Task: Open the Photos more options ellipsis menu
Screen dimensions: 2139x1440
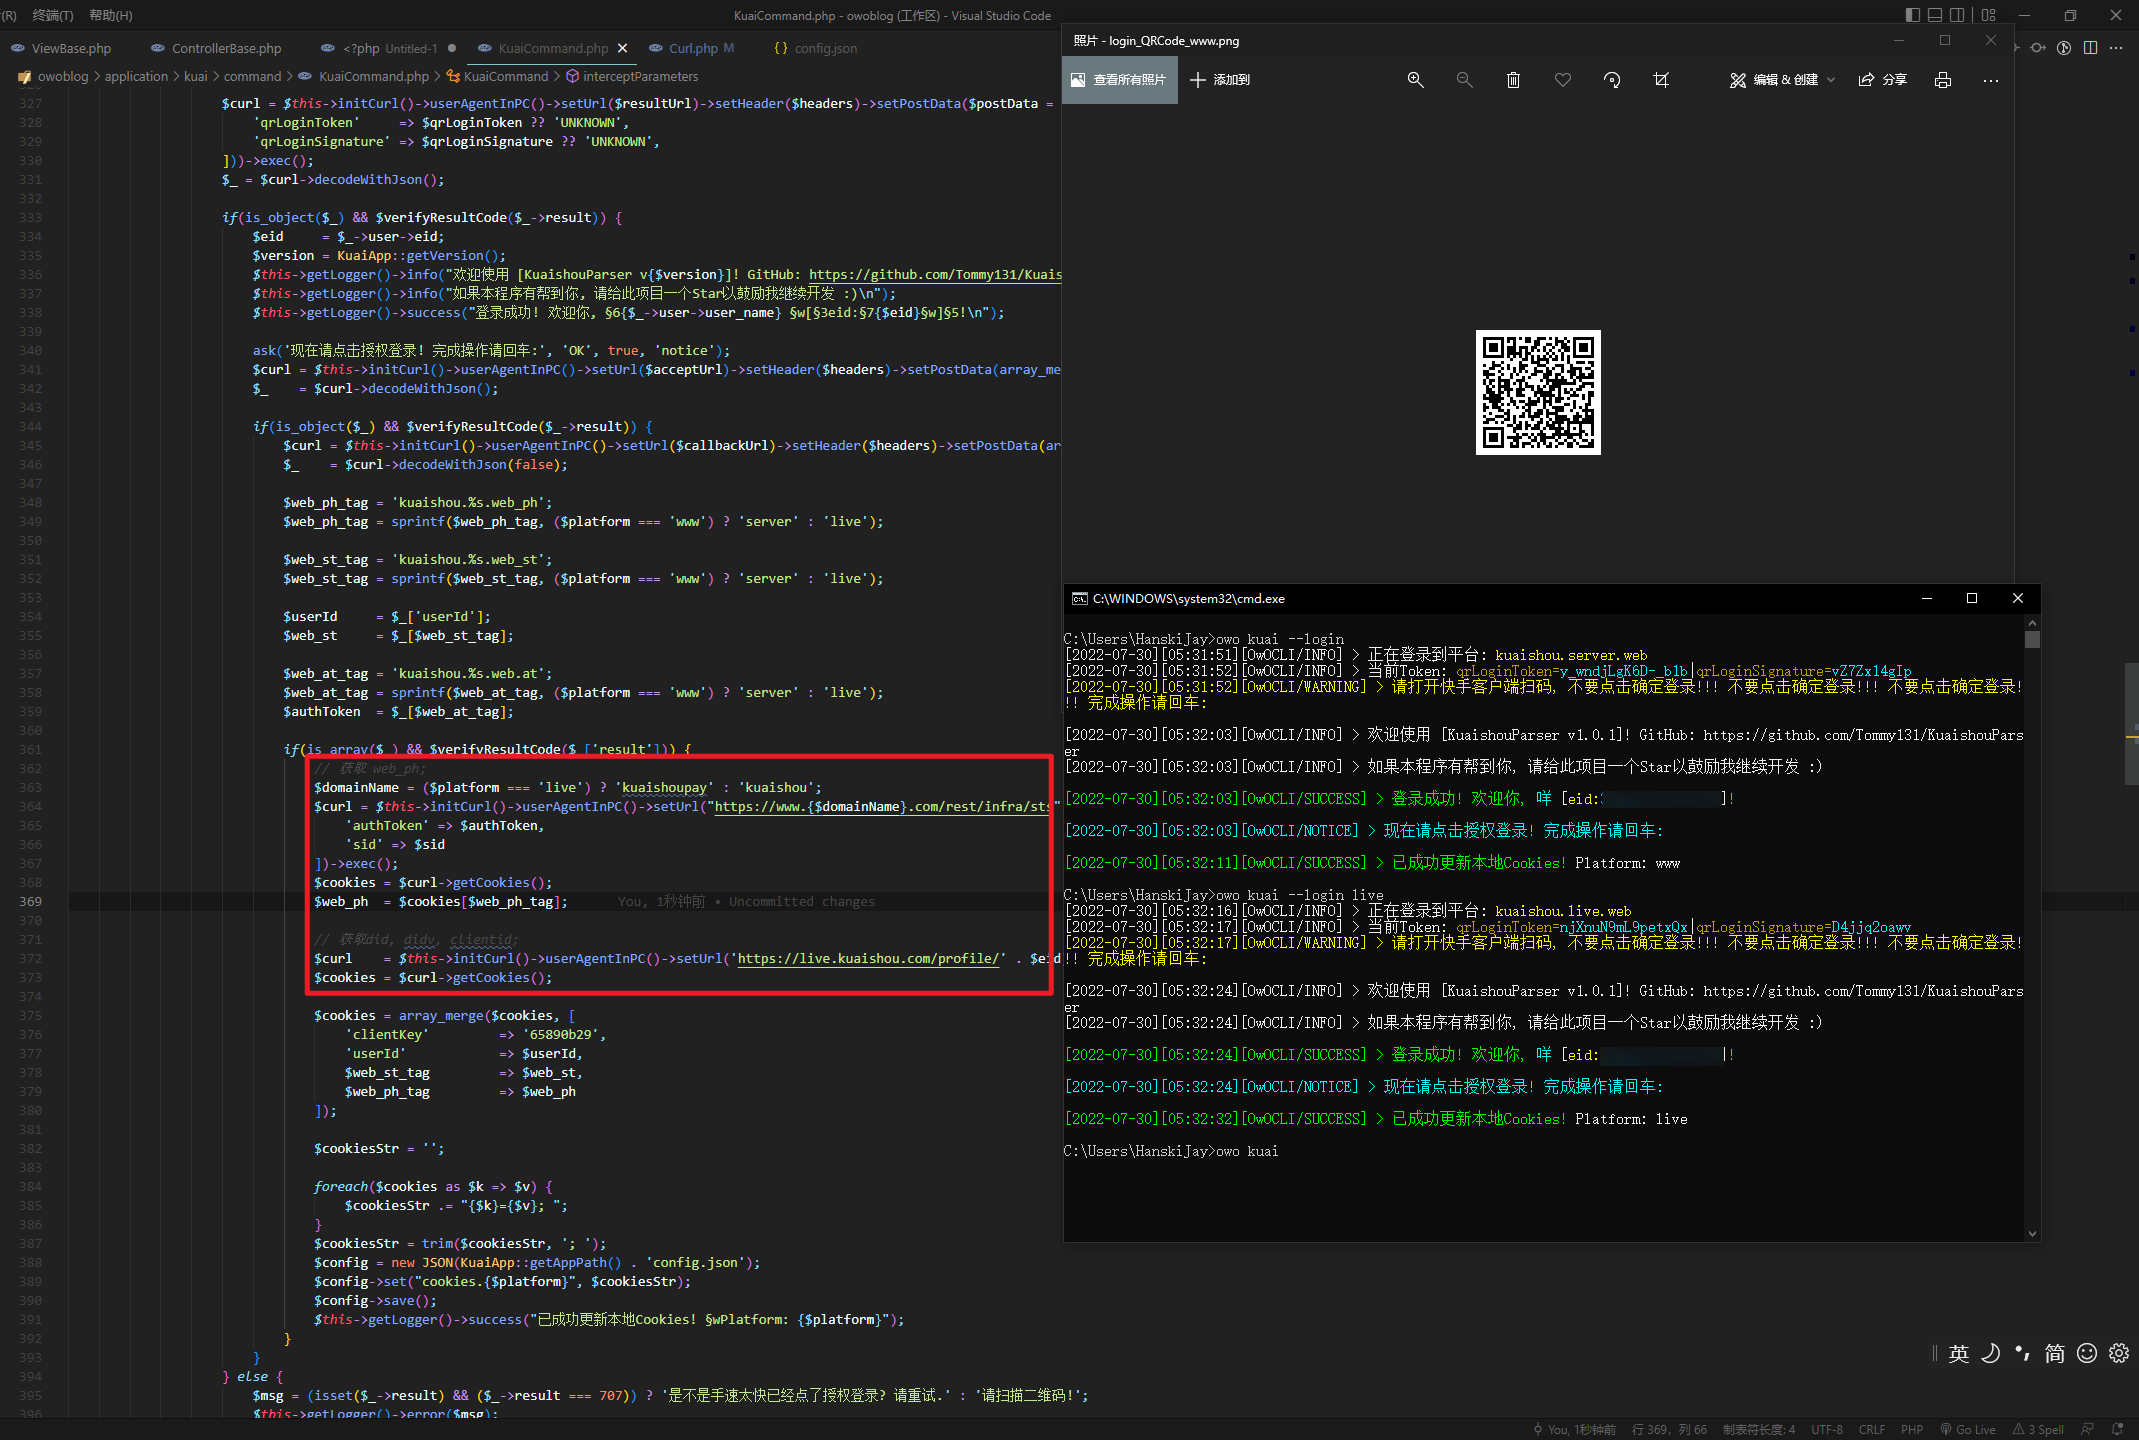Action: (x=1990, y=80)
